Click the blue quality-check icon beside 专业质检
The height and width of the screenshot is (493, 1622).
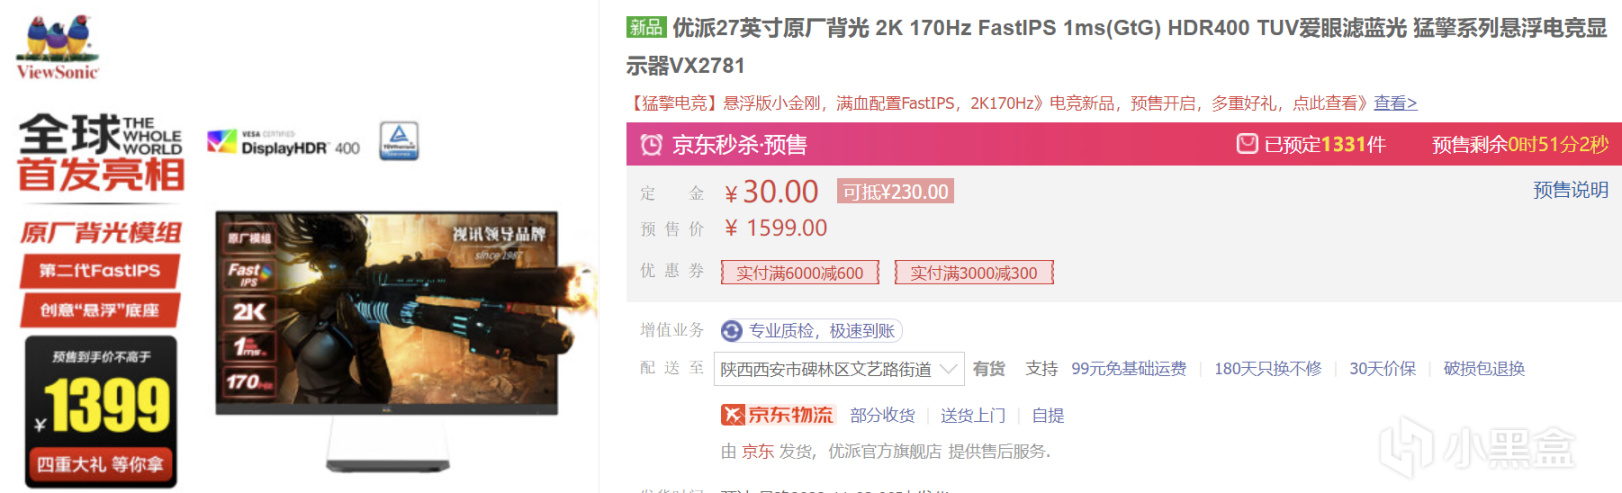click(732, 331)
